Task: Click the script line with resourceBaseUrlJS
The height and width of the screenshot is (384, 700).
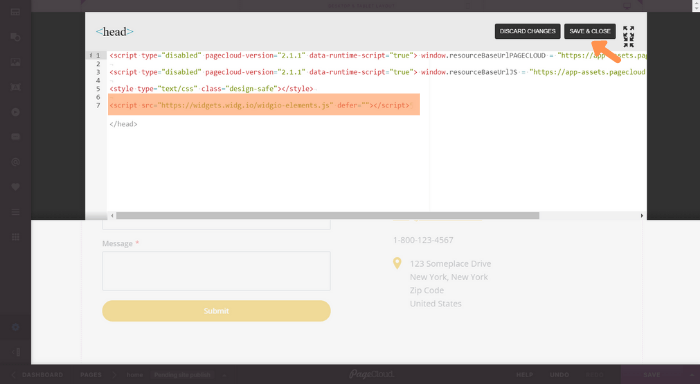Action: (x=377, y=72)
